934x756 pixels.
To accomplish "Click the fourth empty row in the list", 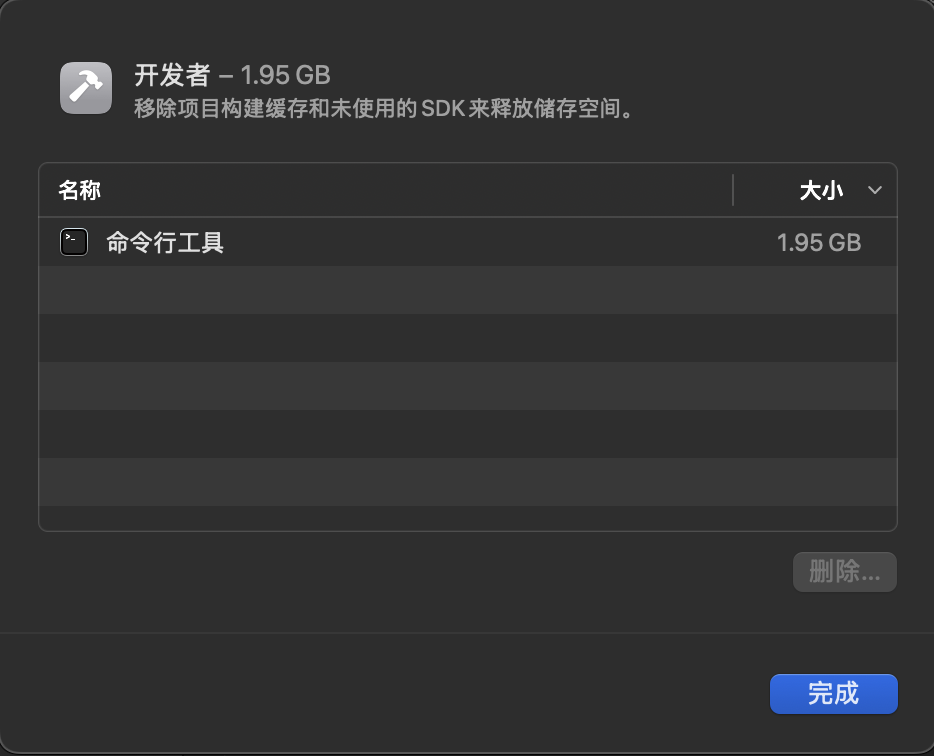I will tap(467, 434).
